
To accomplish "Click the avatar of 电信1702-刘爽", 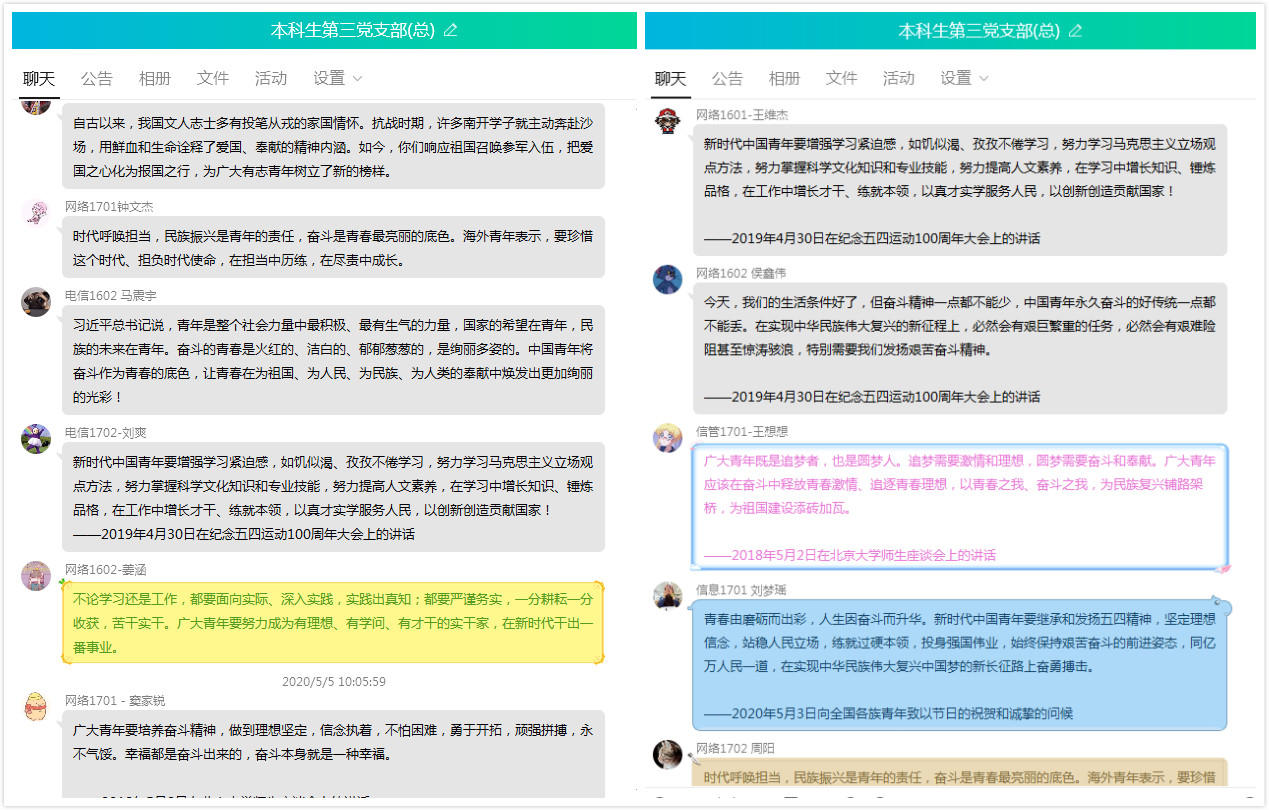I will (x=36, y=439).
